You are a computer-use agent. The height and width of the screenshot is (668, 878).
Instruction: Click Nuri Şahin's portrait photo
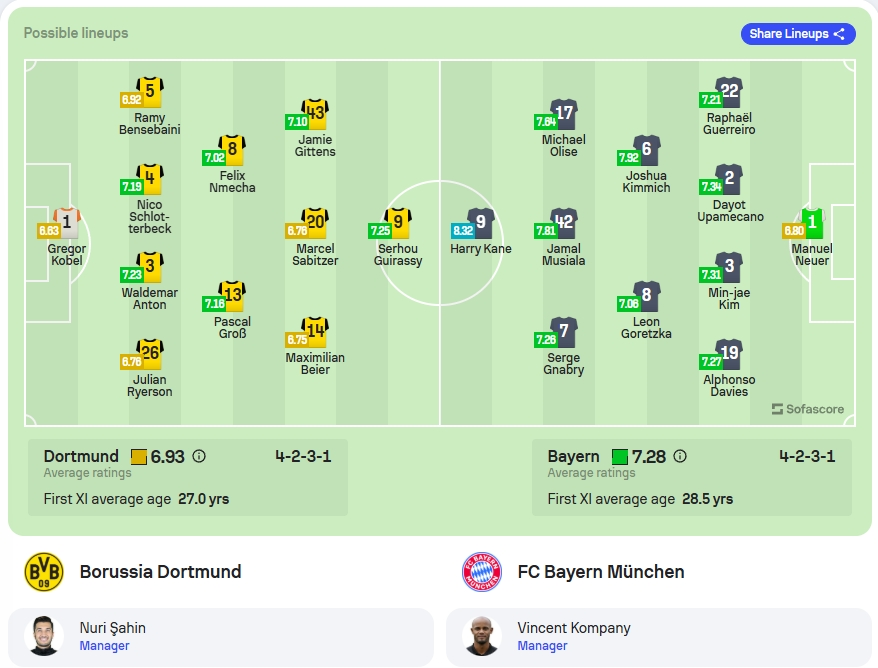click(44, 636)
